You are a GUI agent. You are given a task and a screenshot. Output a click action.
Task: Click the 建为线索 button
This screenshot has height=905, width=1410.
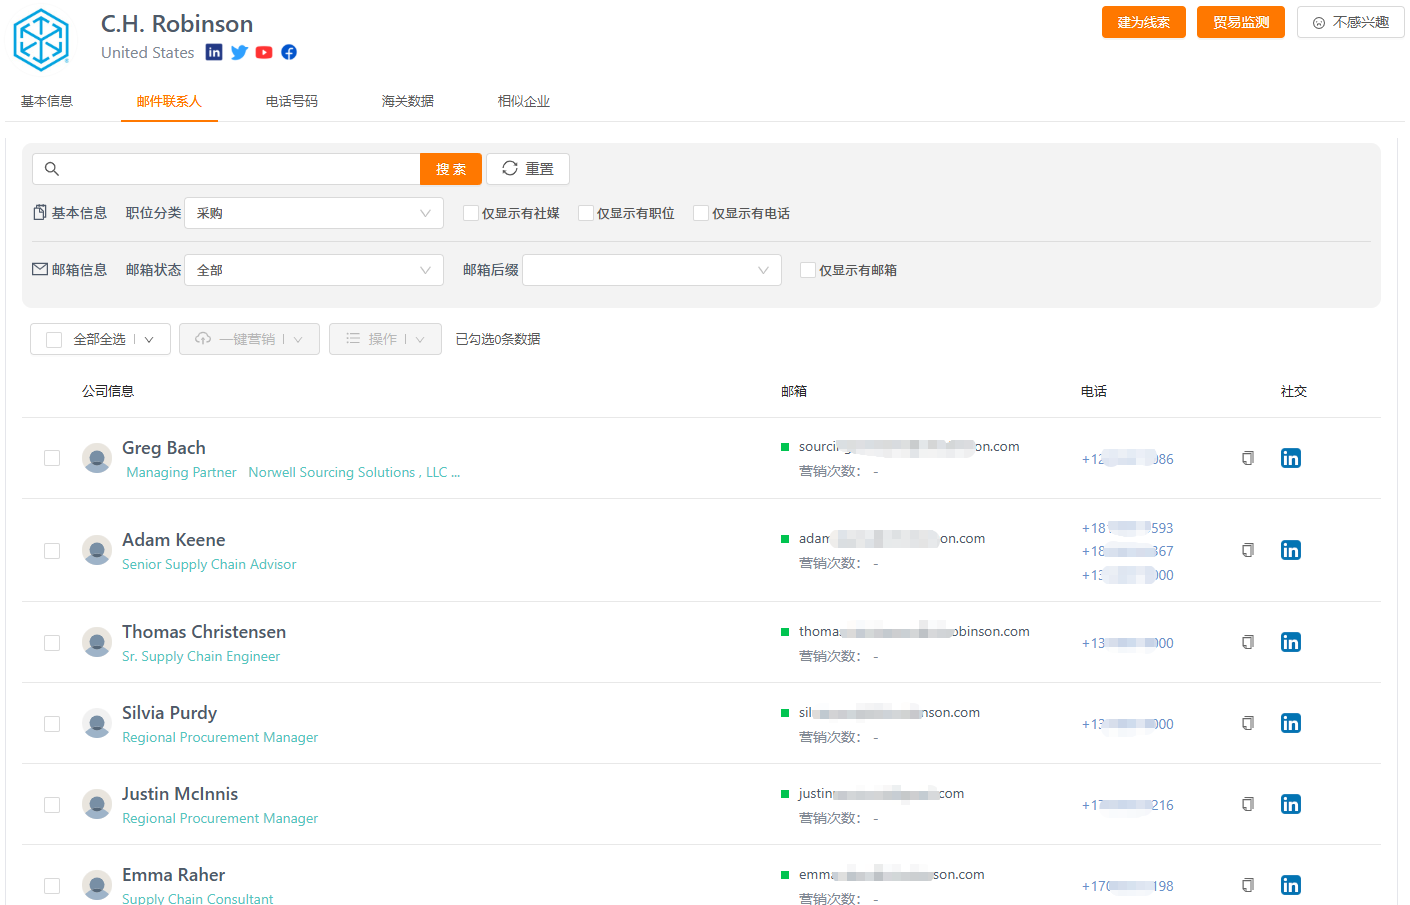click(x=1144, y=22)
